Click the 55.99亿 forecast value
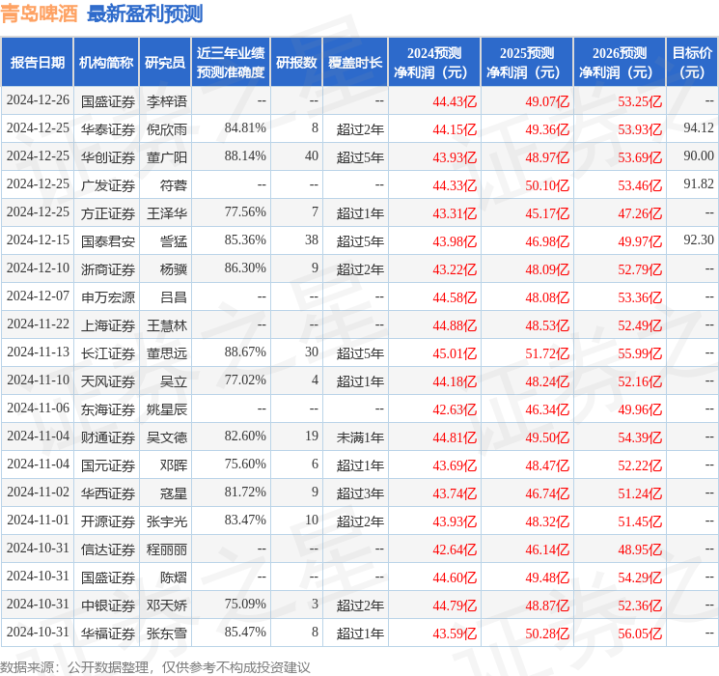Viewport: 719px width, 676px height. tap(640, 353)
